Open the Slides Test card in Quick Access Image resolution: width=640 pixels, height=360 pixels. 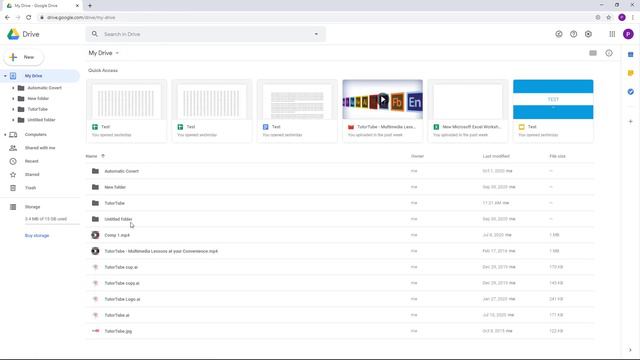(x=553, y=111)
